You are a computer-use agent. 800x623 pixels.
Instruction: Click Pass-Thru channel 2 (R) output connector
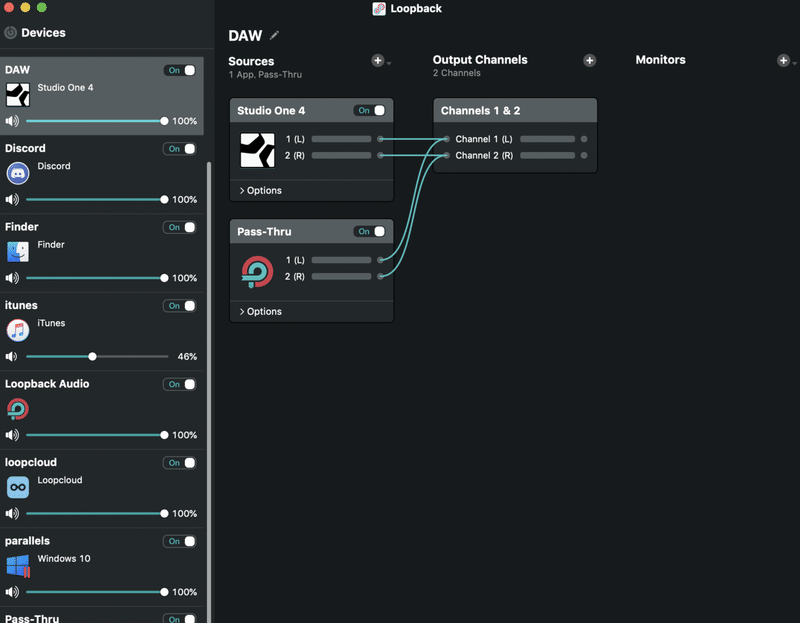click(x=380, y=276)
